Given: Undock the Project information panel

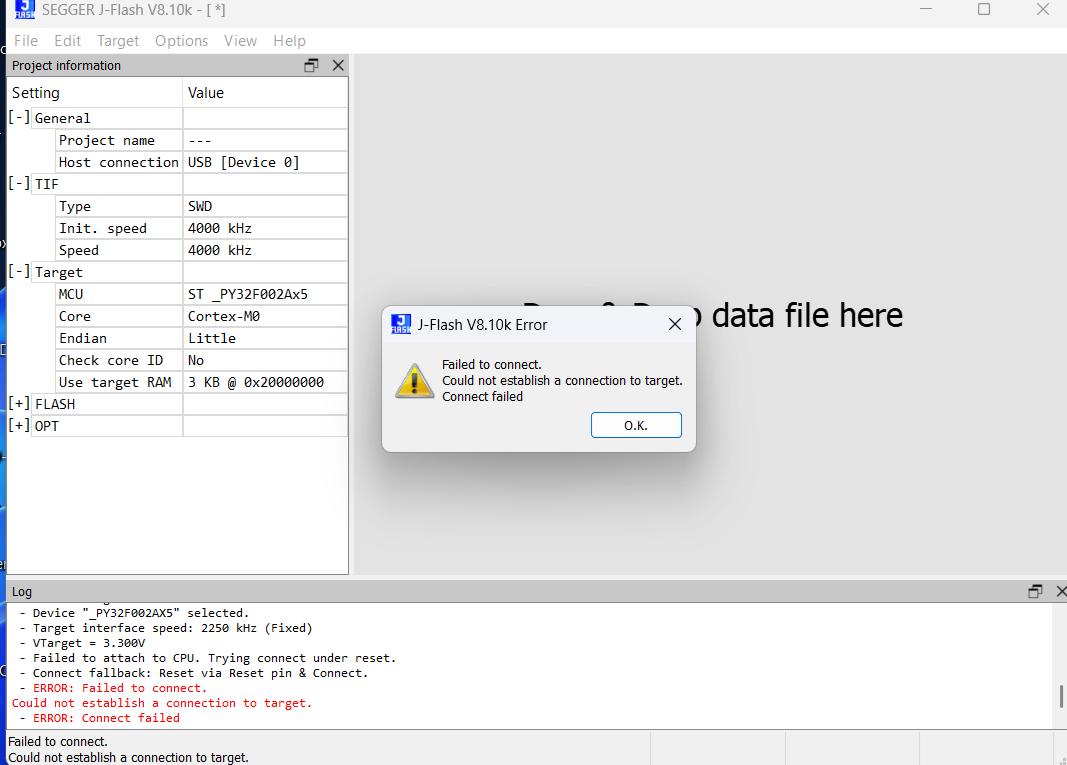Looking at the screenshot, I should 311,65.
